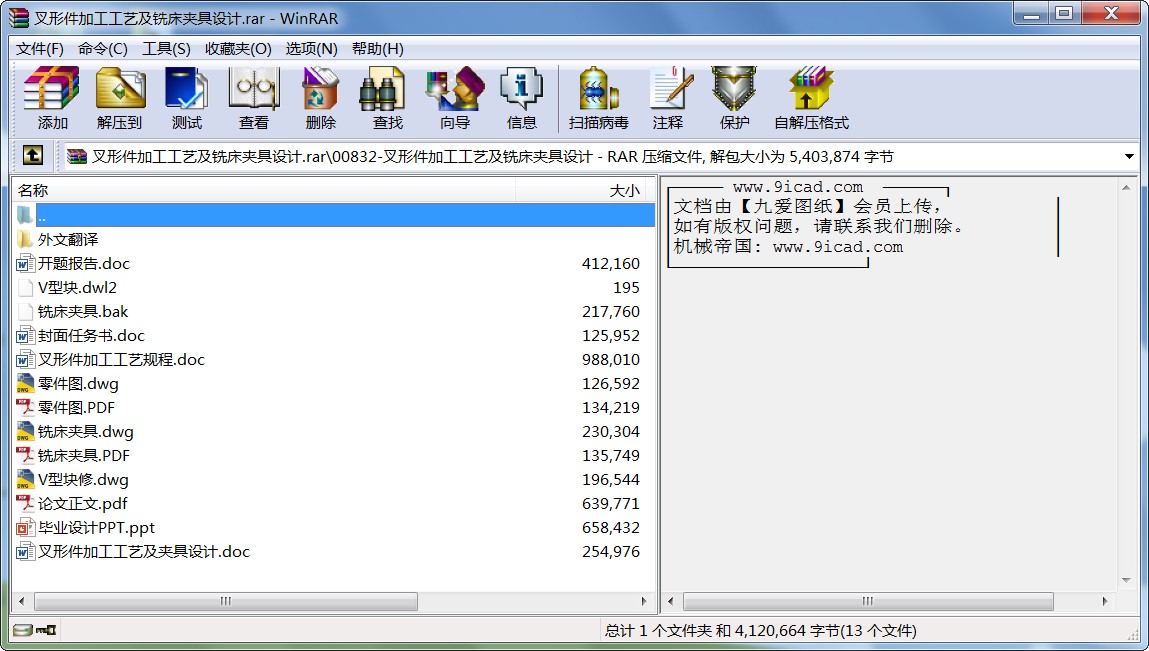Image resolution: width=1149 pixels, height=651 pixels.
Task: Click comment pane scroll right arrow
Action: 1105,601
